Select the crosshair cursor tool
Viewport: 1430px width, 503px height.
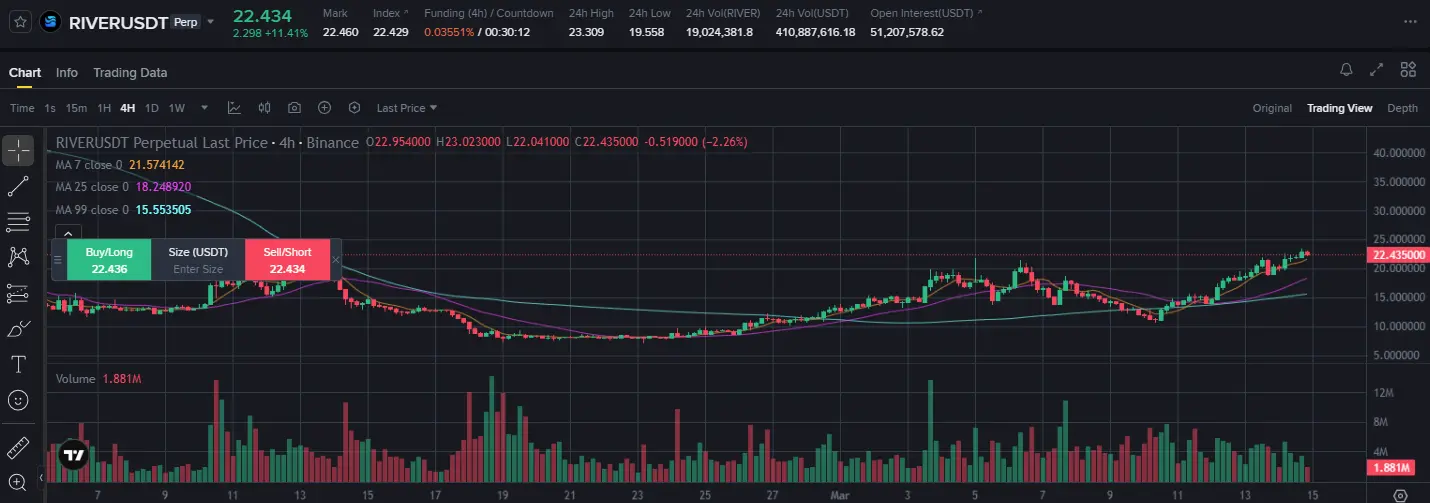pyautogui.click(x=18, y=151)
